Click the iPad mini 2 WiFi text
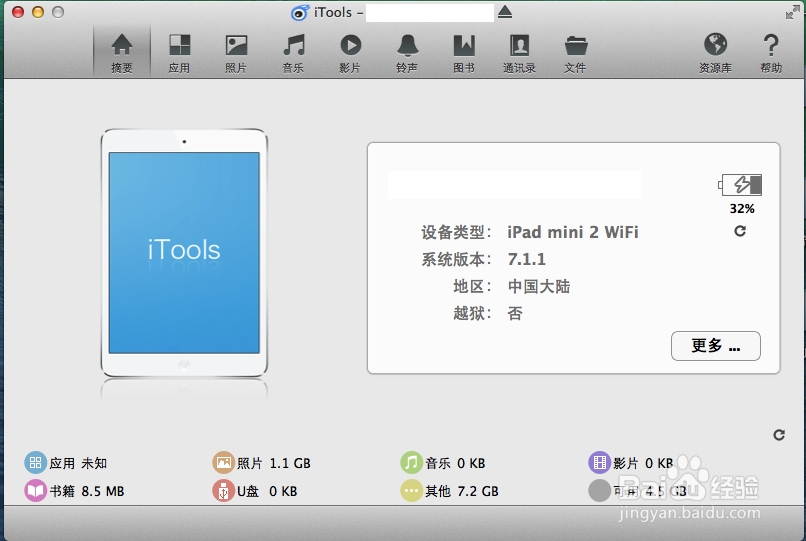Viewport: 806px width, 541px height. click(573, 232)
